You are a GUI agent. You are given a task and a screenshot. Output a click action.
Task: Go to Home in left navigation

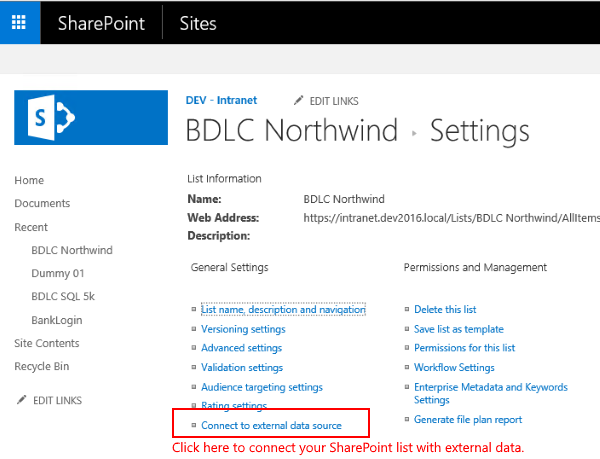coord(29,180)
